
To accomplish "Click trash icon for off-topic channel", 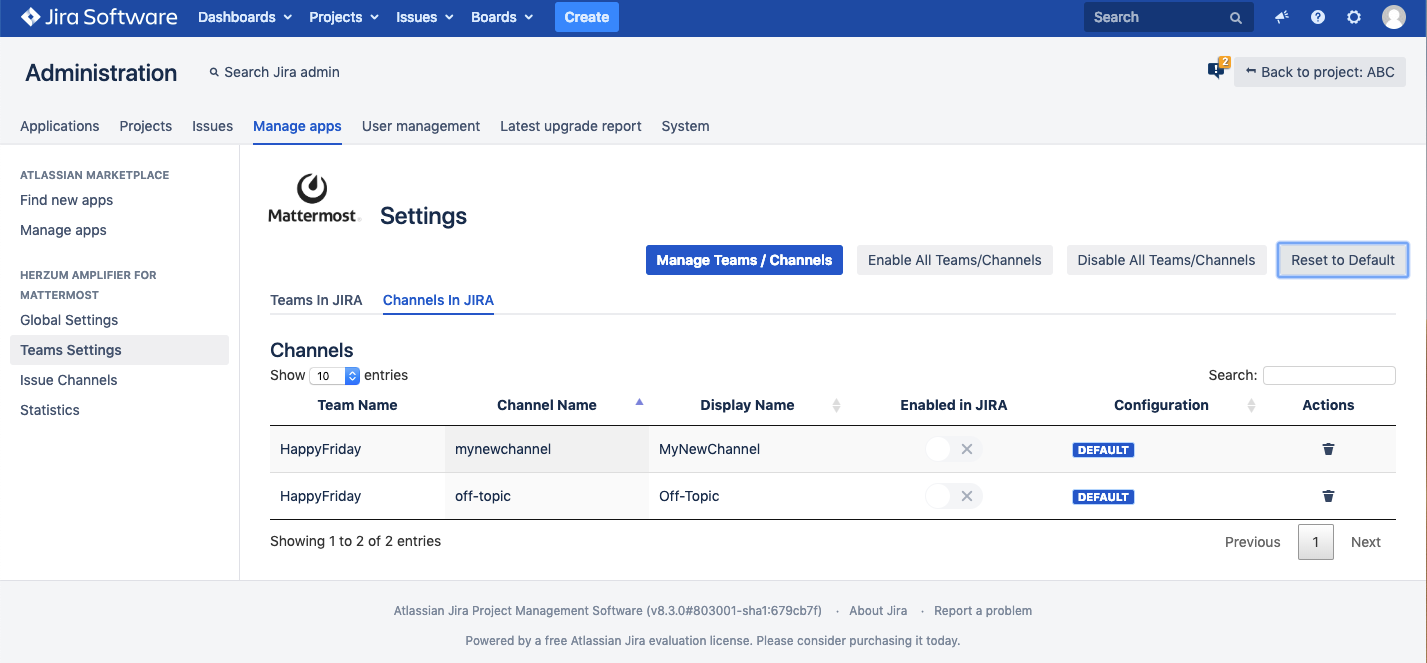I will tap(1328, 496).
